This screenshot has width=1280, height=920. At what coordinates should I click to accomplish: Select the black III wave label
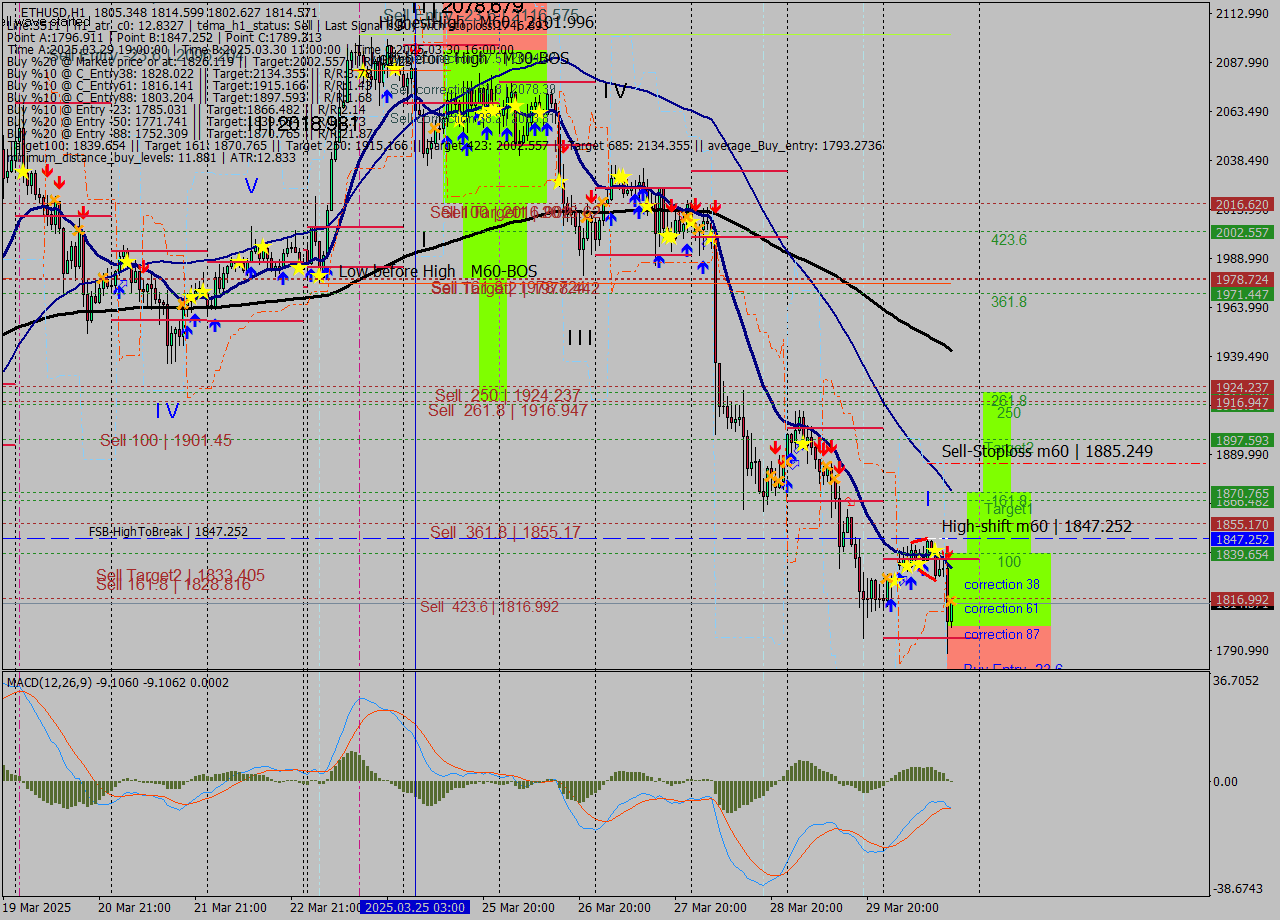click(x=580, y=338)
